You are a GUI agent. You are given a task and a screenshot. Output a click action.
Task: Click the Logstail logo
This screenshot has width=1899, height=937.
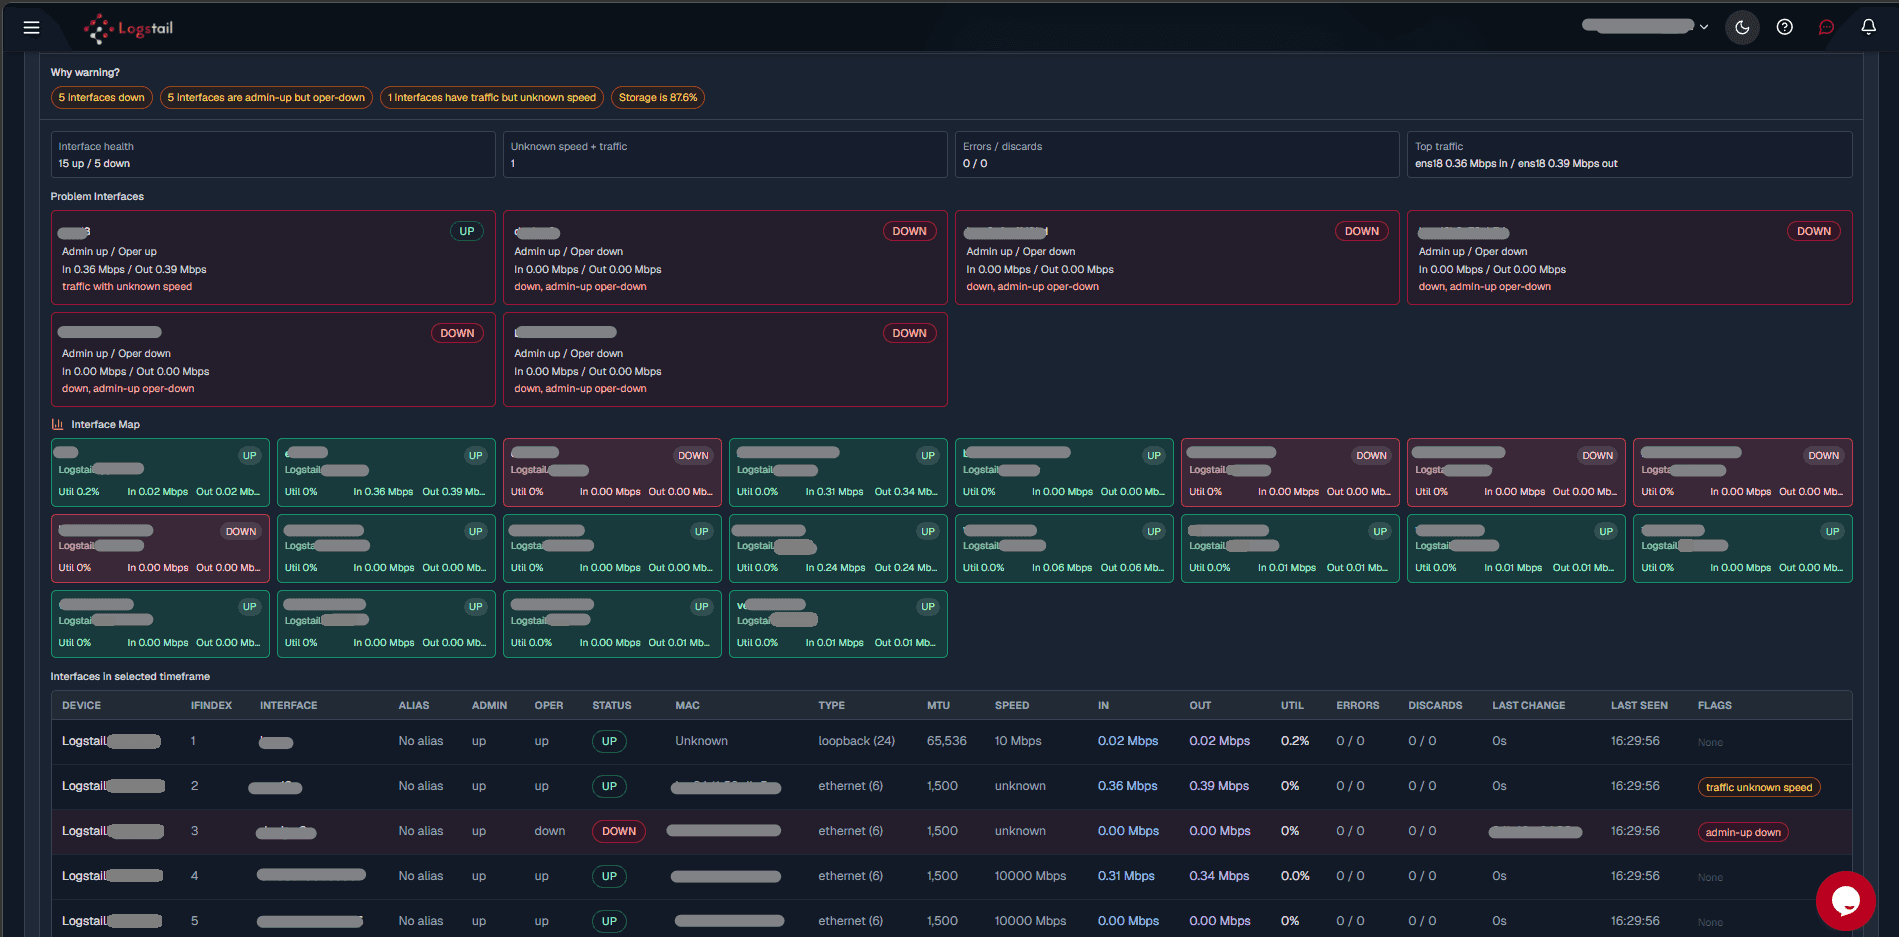pyautogui.click(x=128, y=28)
